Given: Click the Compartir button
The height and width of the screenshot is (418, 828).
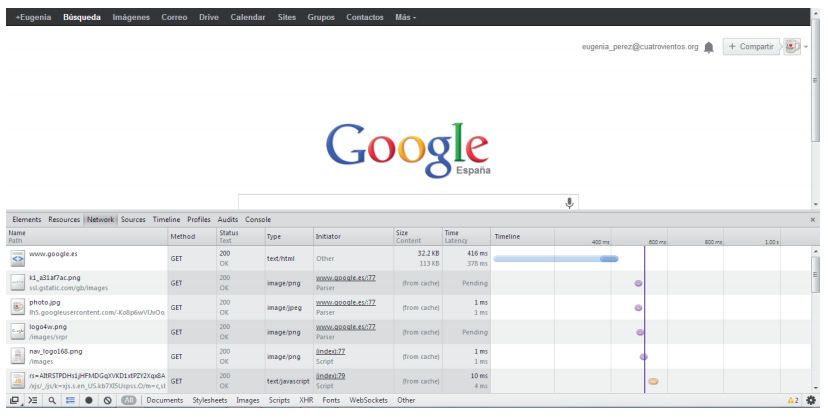Looking at the screenshot, I should tap(751, 46).
